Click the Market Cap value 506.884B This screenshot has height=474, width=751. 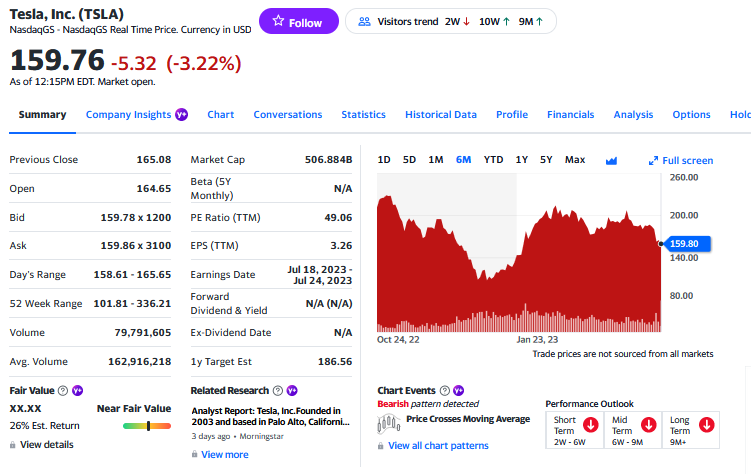(329, 159)
